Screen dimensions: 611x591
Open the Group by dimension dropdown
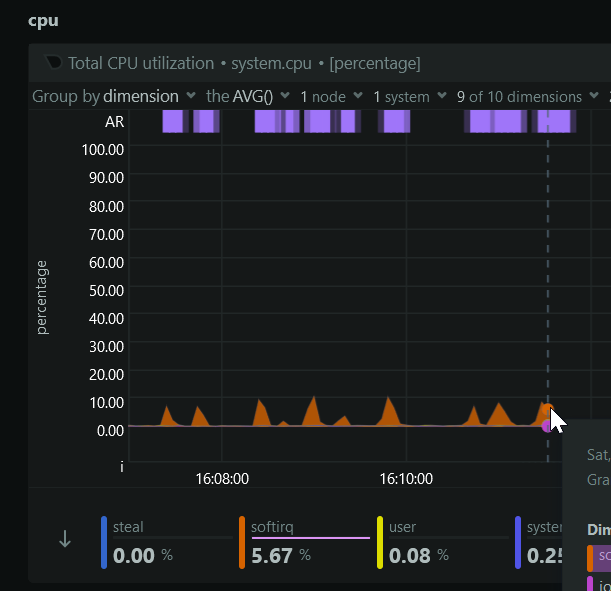pyautogui.click(x=113, y=96)
